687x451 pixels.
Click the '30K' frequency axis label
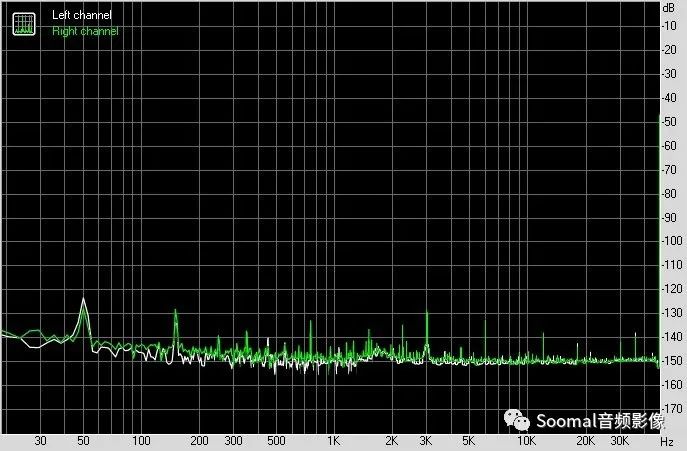click(x=620, y=440)
